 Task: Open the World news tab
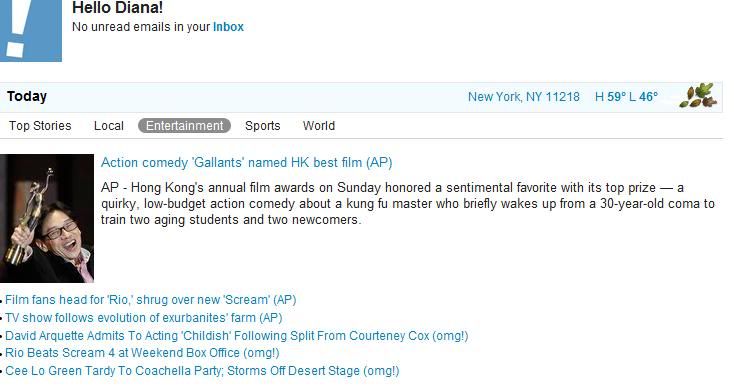[x=319, y=126]
